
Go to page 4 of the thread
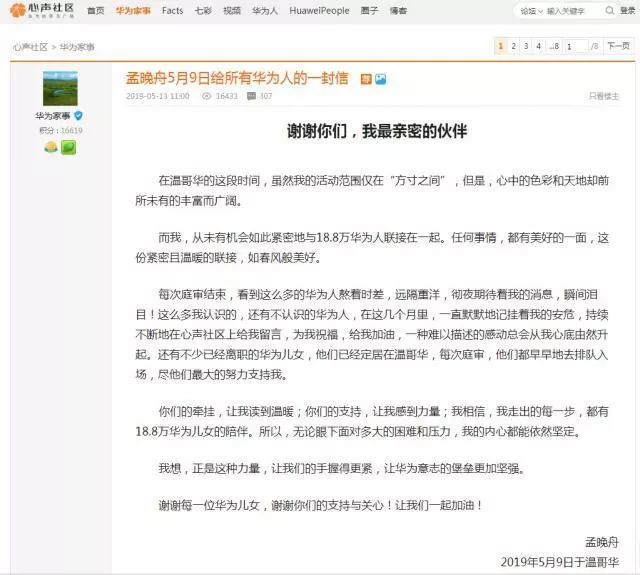(539, 46)
